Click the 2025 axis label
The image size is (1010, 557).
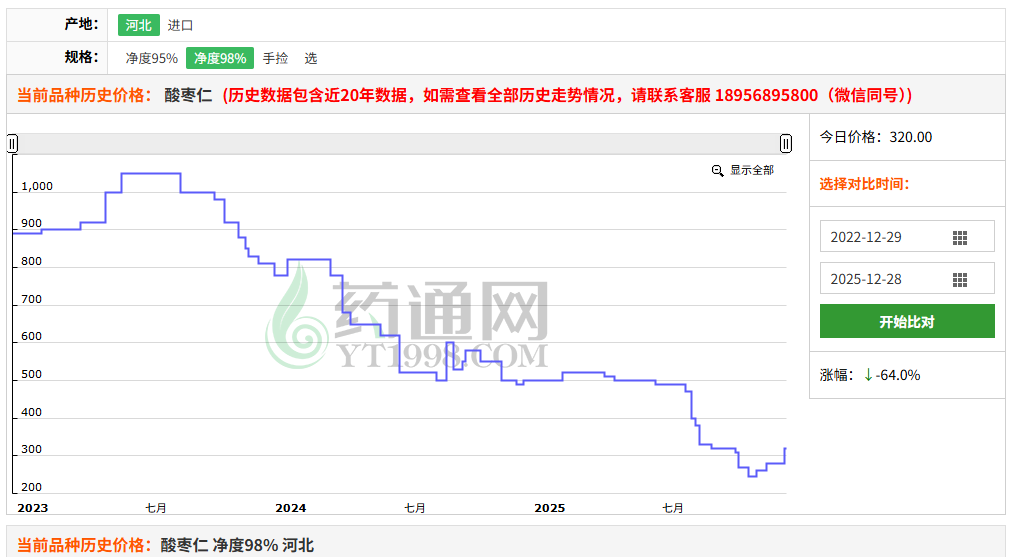pyautogui.click(x=549, y=508)
